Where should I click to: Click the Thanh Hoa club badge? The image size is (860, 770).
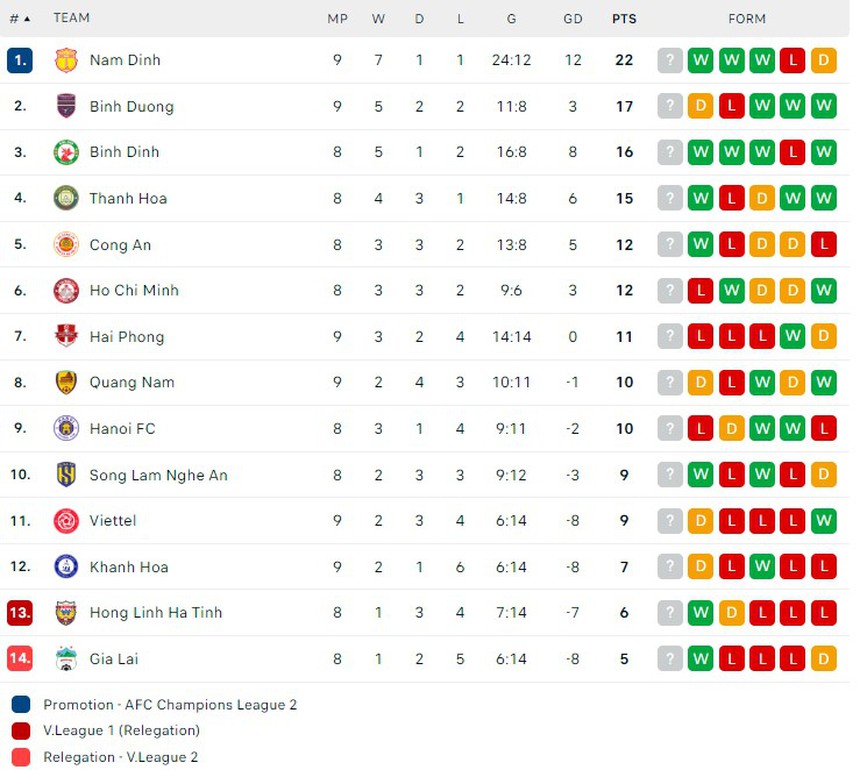tap(66, 198)
